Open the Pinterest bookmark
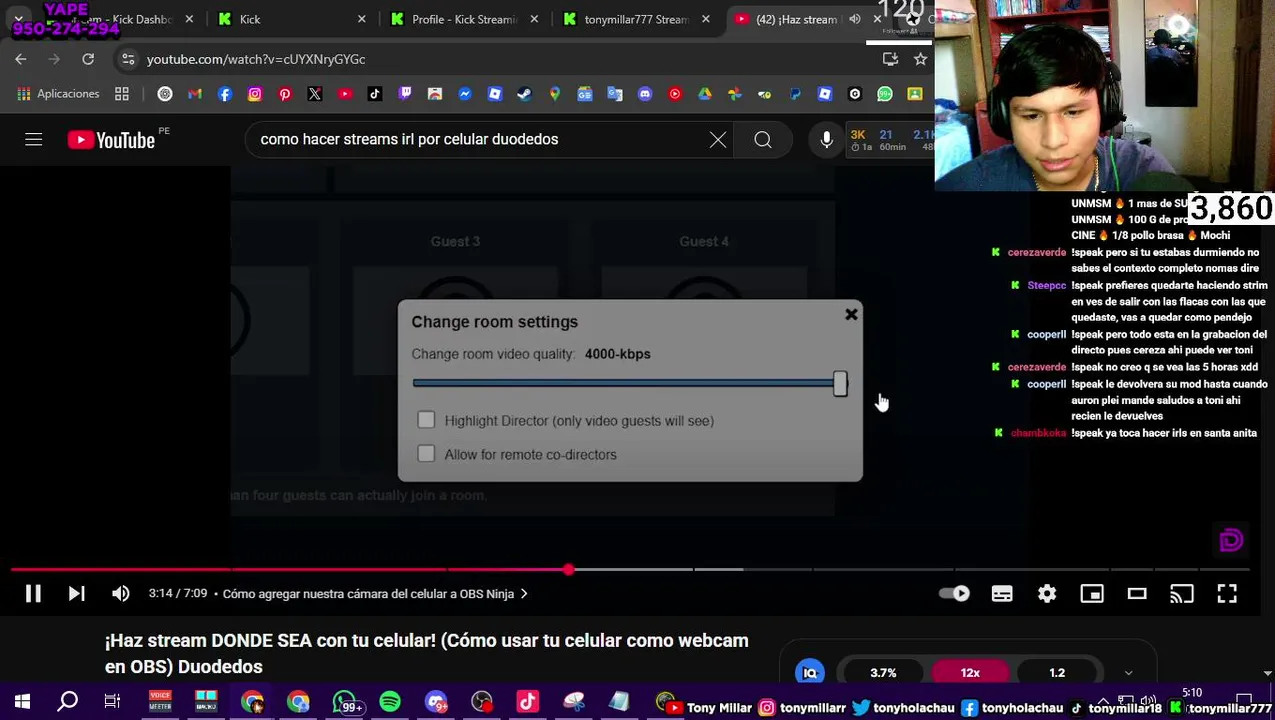Screen dimensions: 1275x720 point(285,94)
